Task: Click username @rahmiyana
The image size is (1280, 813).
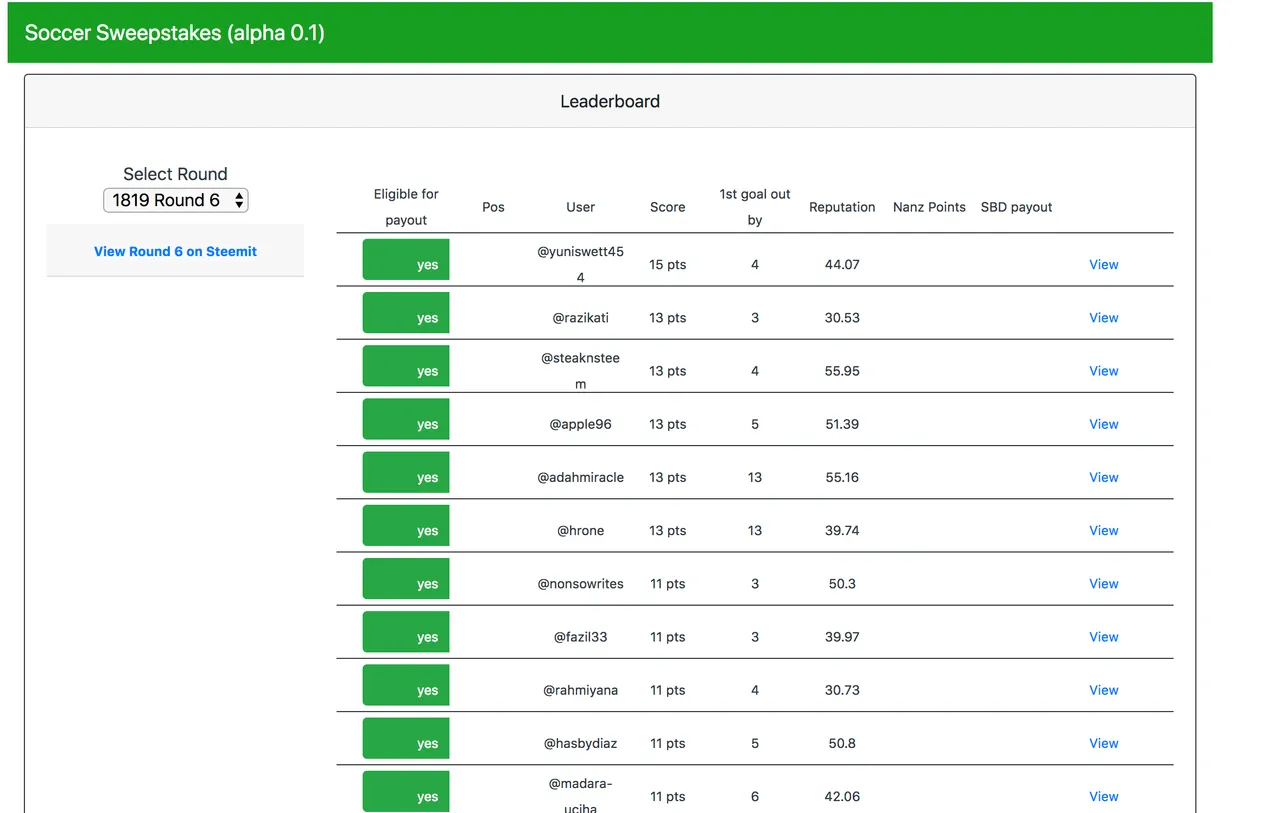Action: click(581, 690)
